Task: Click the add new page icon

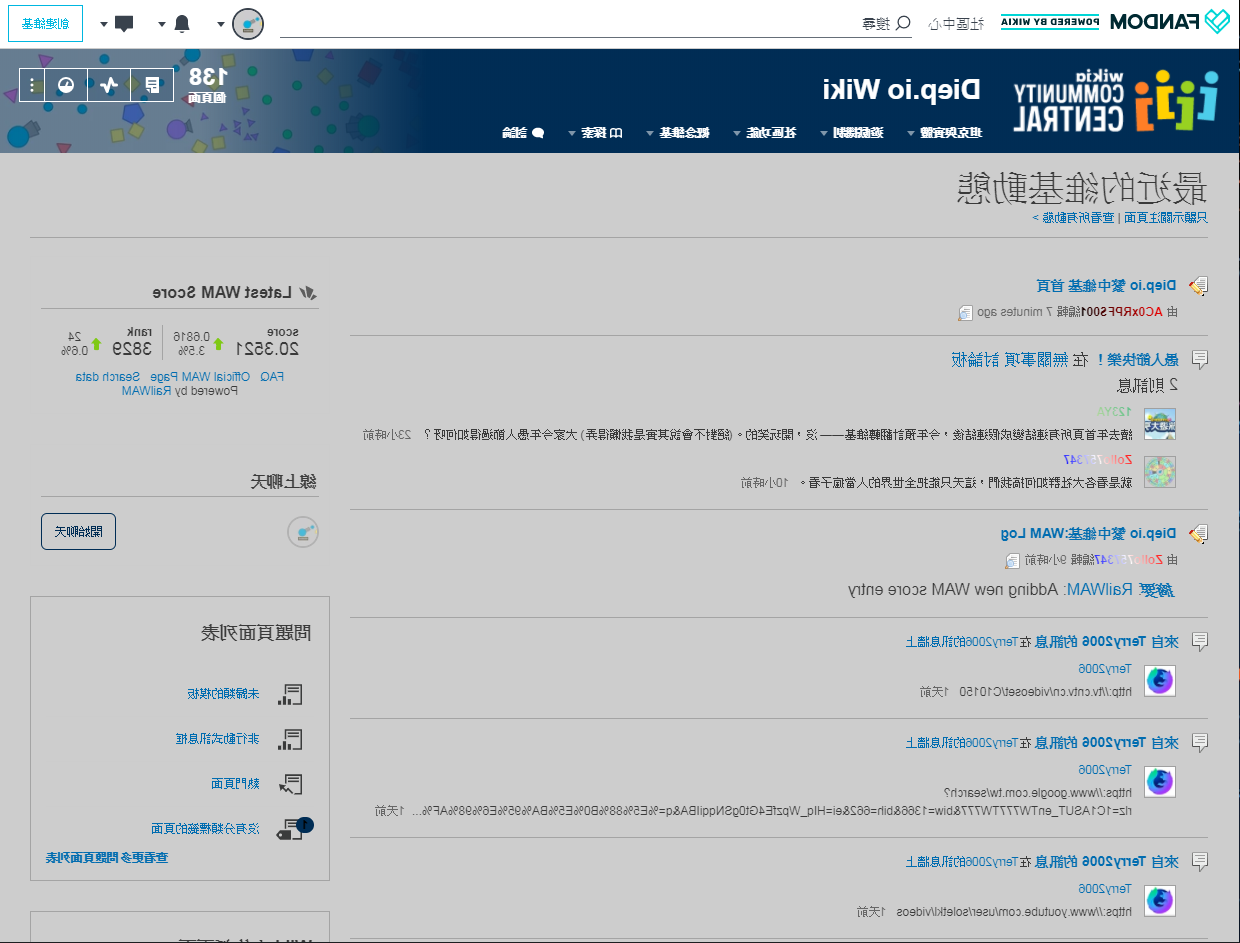Action: [x=152, y=85]
